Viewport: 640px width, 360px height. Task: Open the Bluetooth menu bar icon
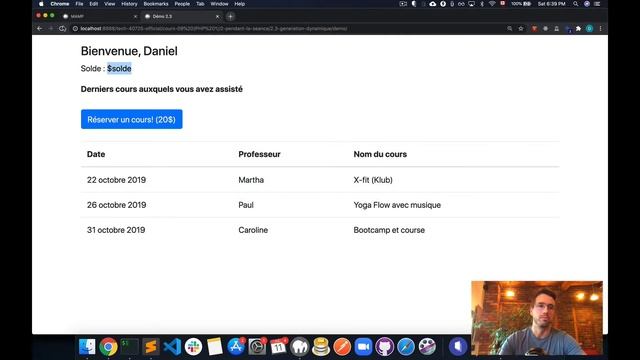pos(482,4)
